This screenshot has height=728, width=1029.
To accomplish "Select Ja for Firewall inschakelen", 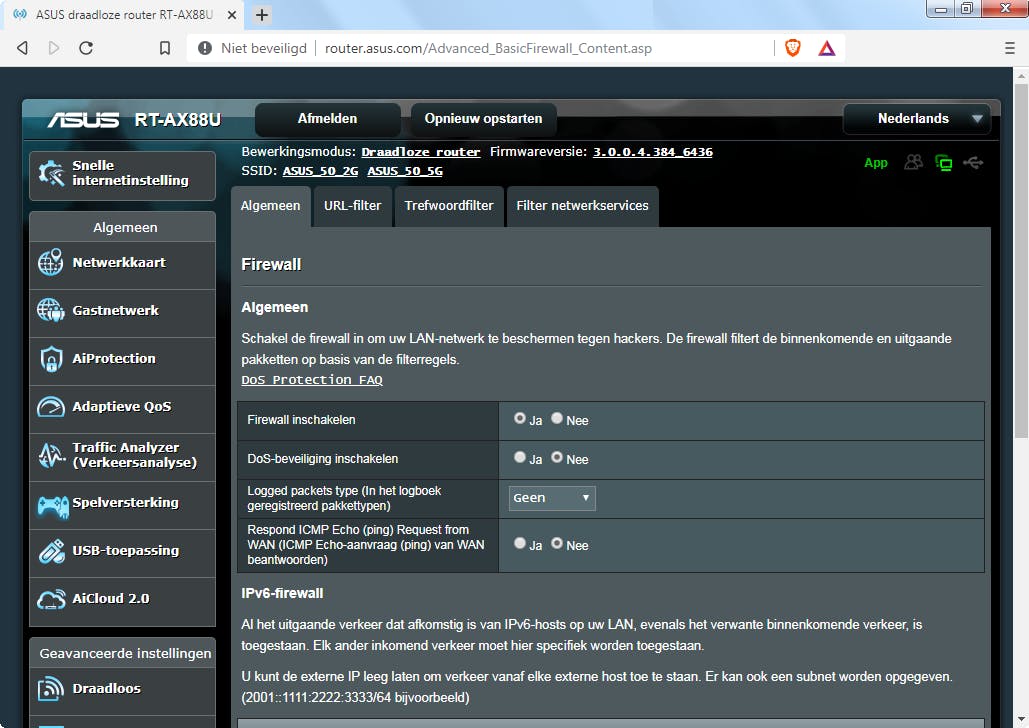I will [520, 418].
